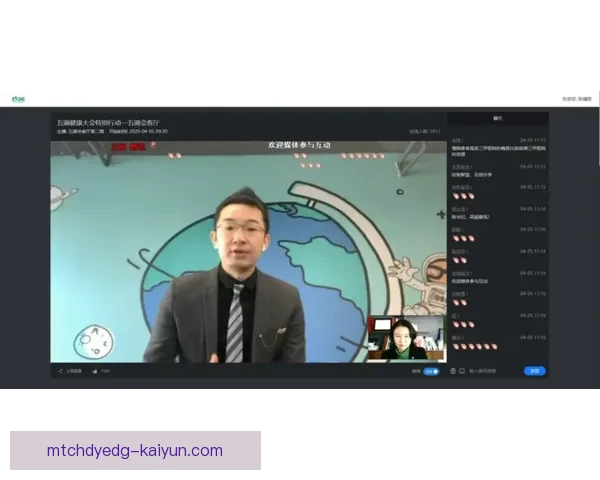Screen dimensions: 600x480
Task: Click the six-clap emoji chat message
Action: click(475, 347)
